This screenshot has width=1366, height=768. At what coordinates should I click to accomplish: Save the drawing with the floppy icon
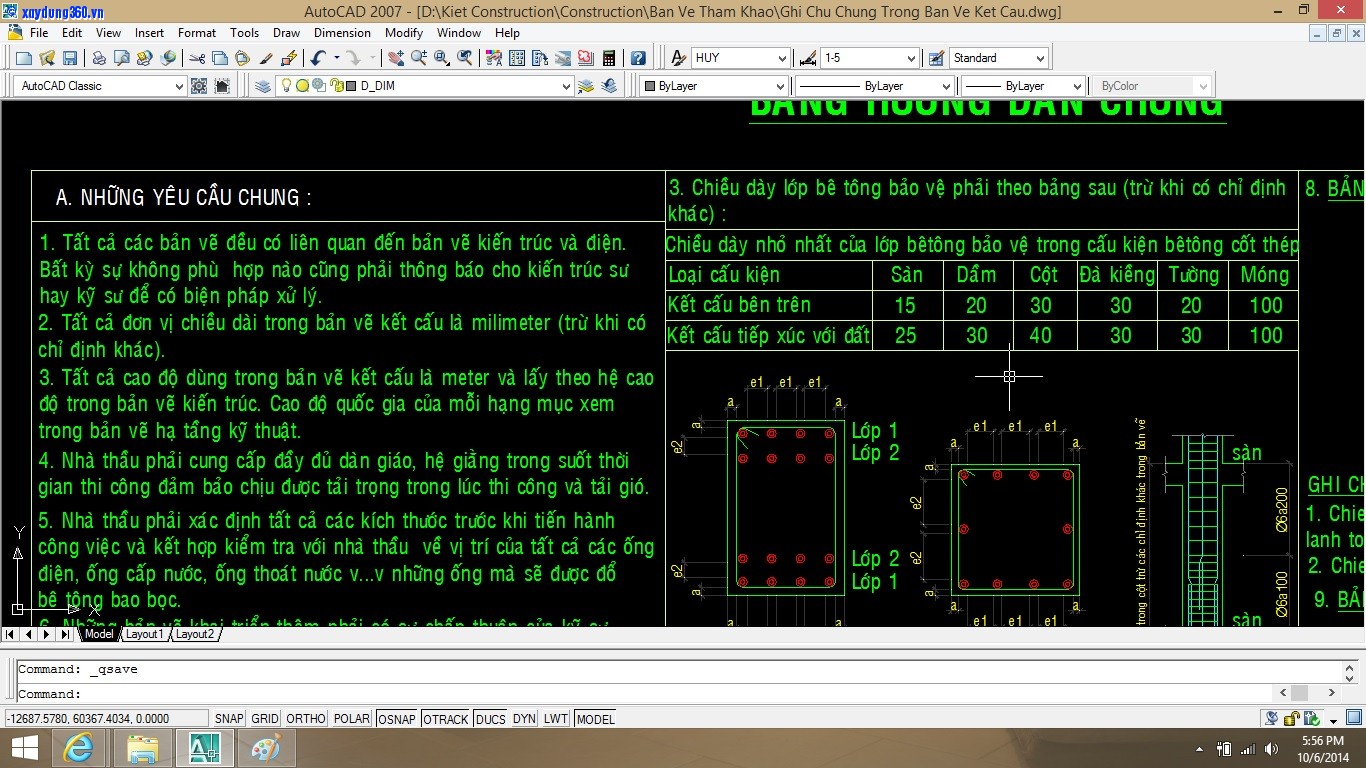(x=70, y=58)
